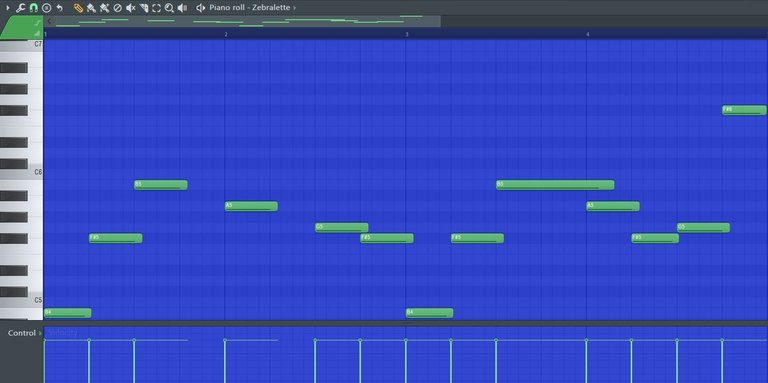Viewport: 768px width, 383px height.
Task: Open the wrench tools menu
Action: pos(20,8)
